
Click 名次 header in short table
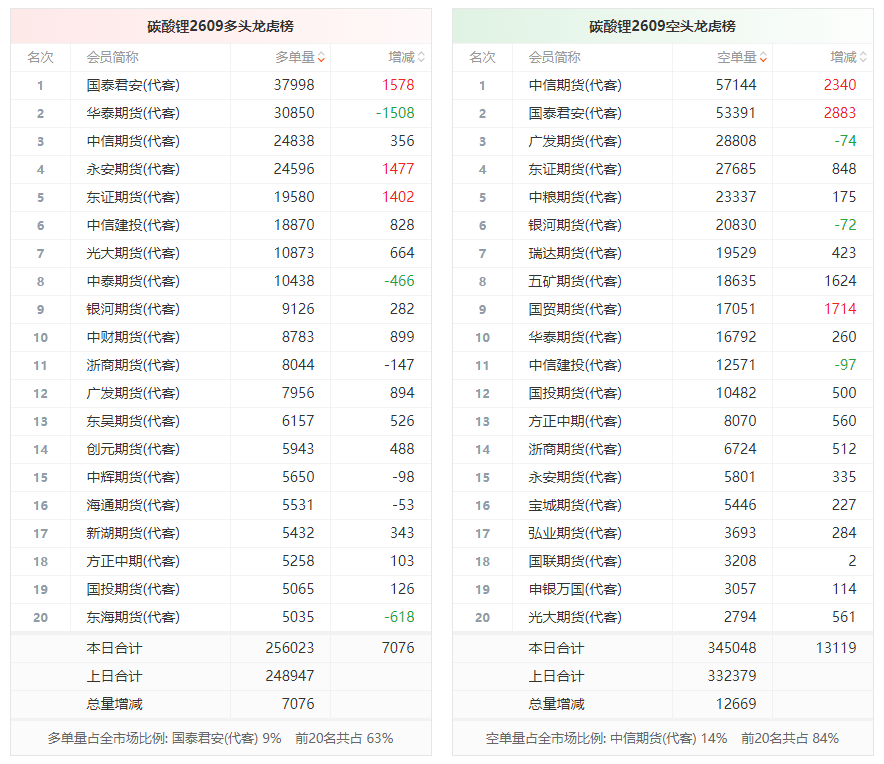pyautogui.click(x=483, y=58)
